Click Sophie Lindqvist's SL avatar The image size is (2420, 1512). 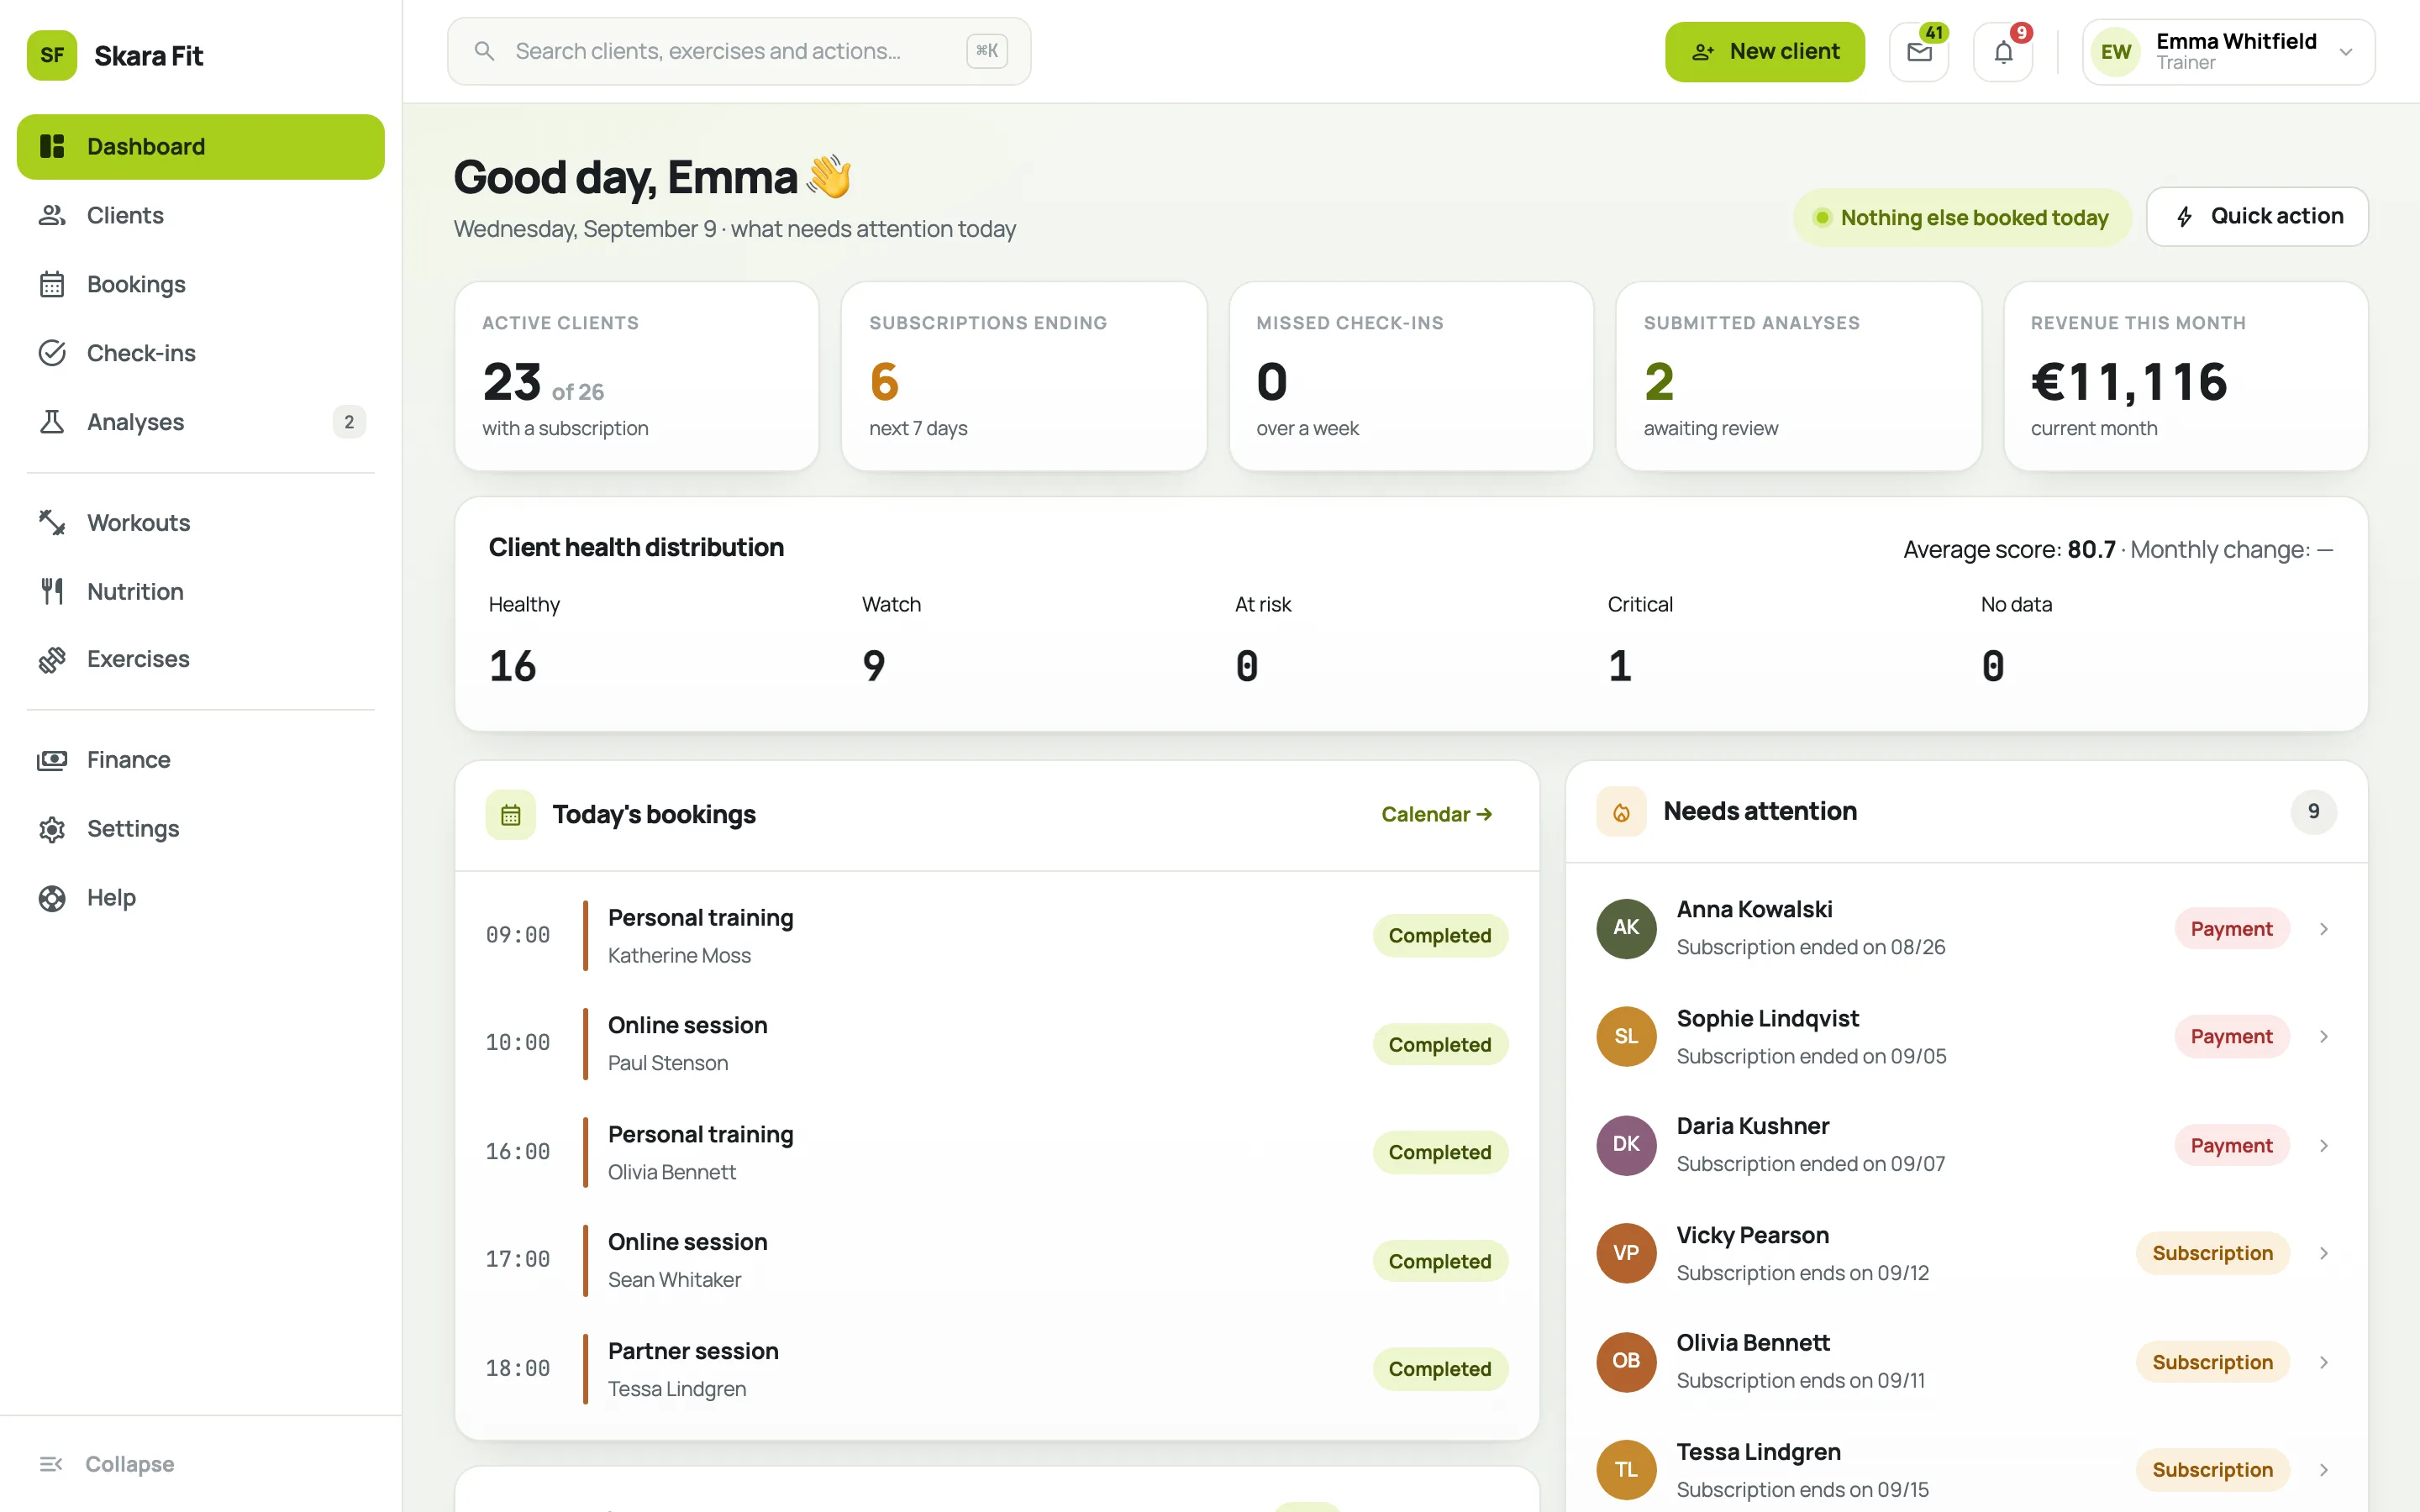[x=1626, y=1036]
